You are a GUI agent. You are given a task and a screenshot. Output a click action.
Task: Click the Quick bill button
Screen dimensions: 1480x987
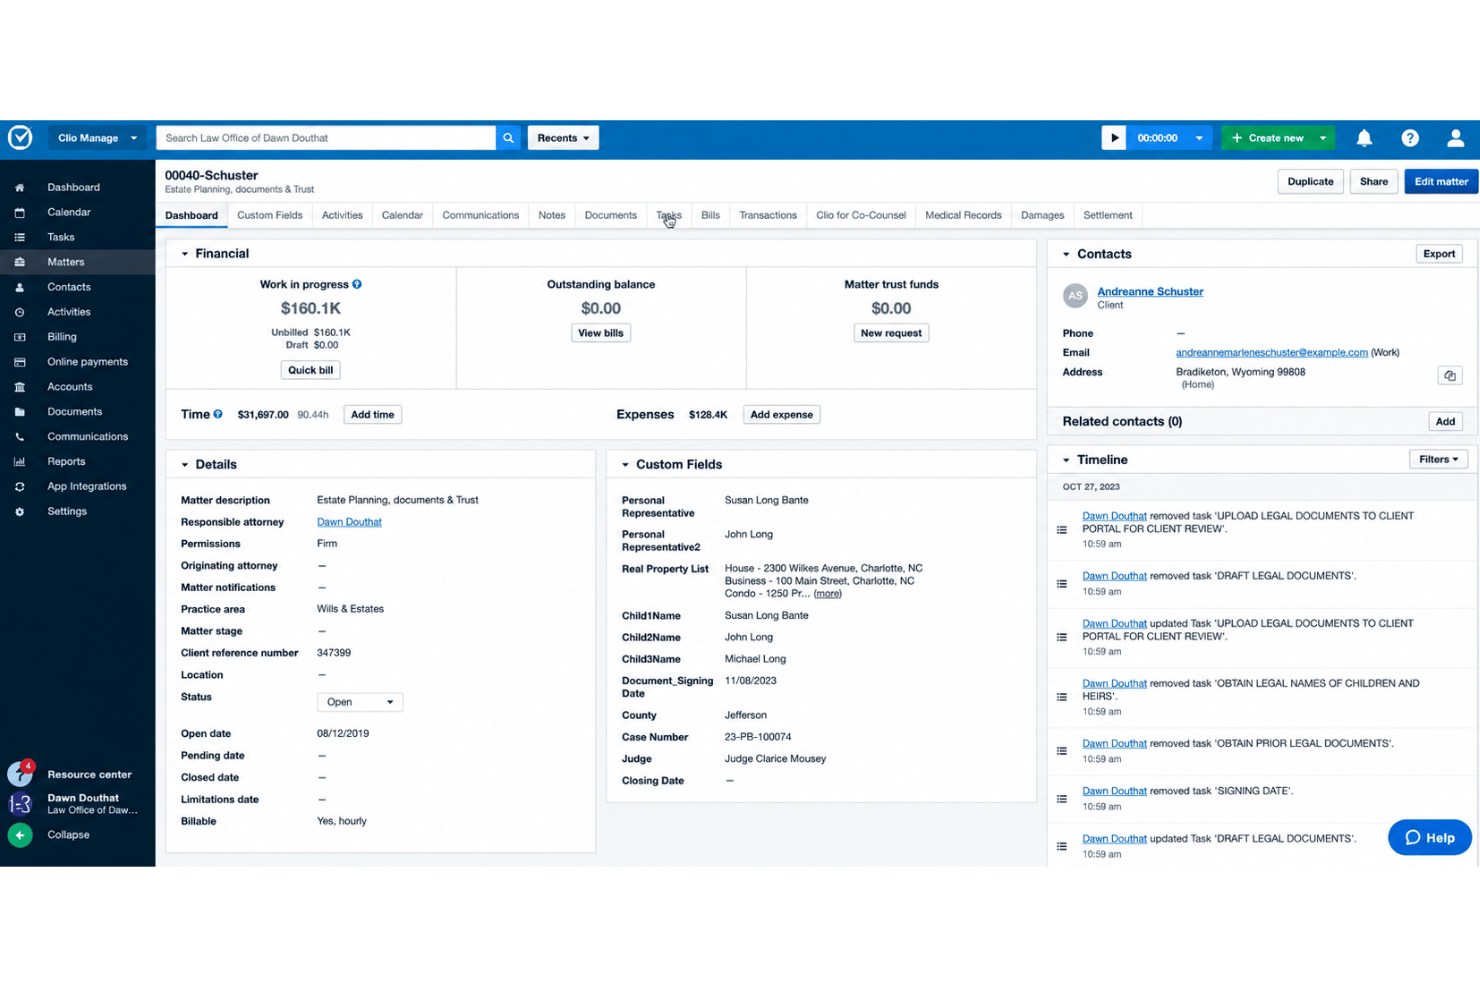[311, 370]
